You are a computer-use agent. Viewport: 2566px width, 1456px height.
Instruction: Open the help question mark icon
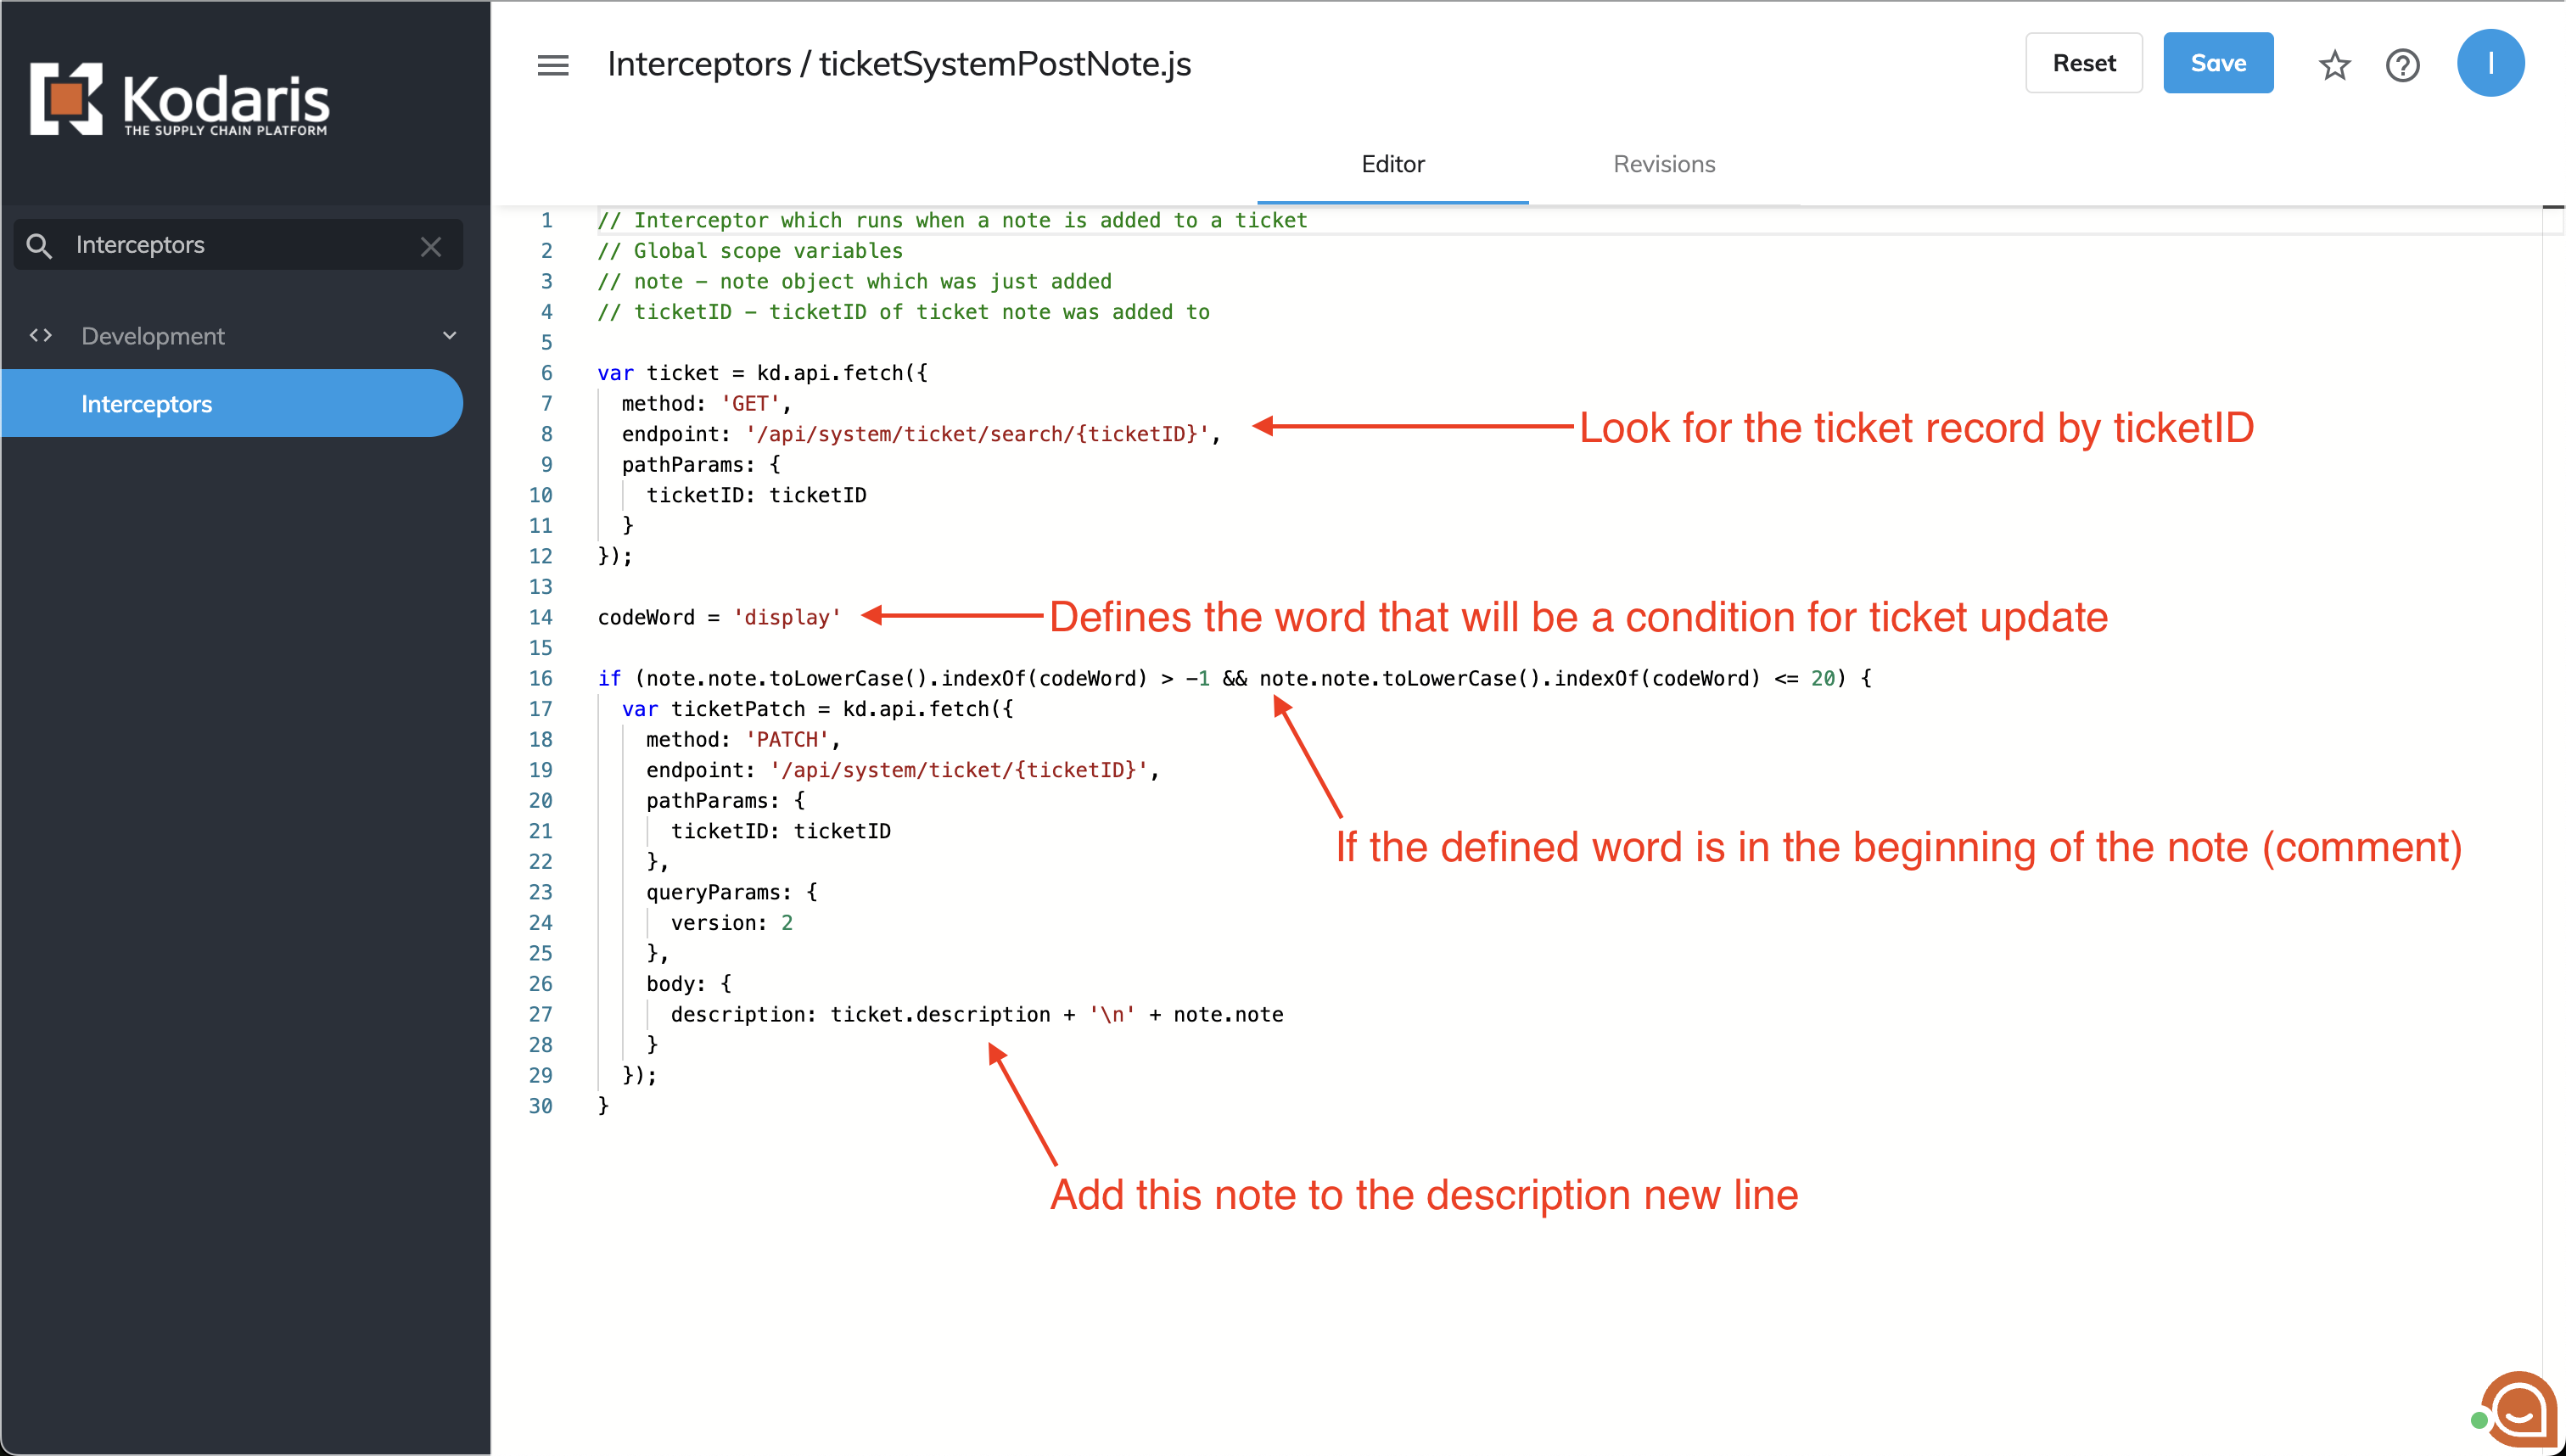[2402, 65]
